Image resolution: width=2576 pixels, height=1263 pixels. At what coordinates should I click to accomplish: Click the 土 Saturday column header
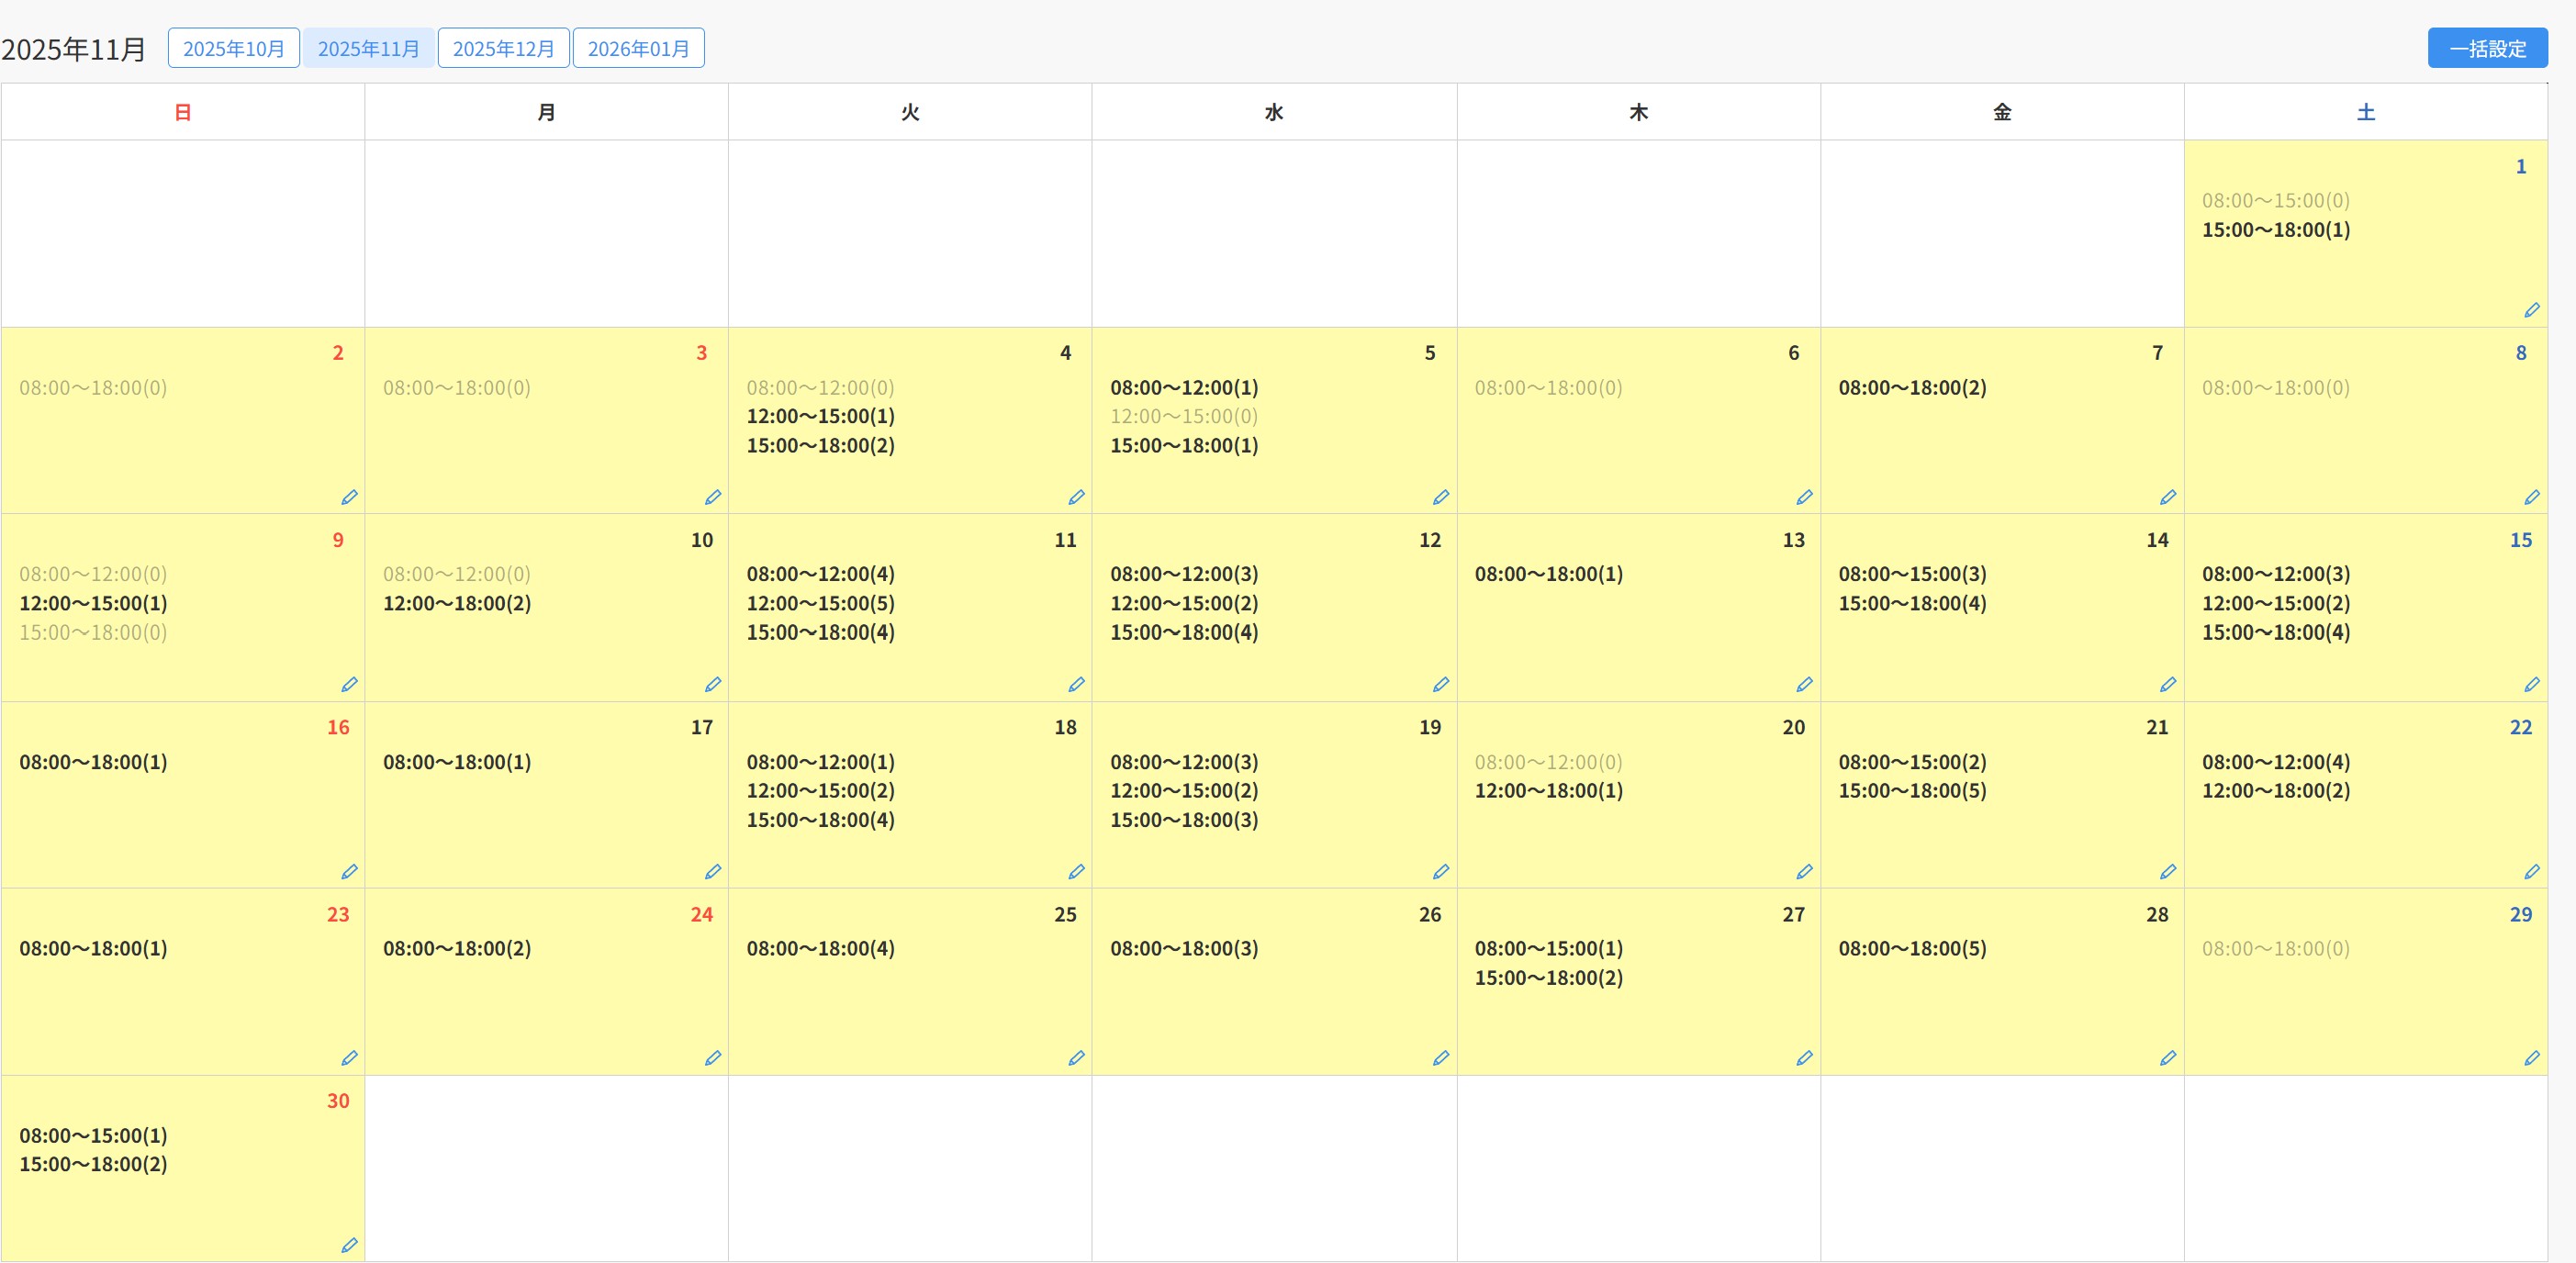2365,112
